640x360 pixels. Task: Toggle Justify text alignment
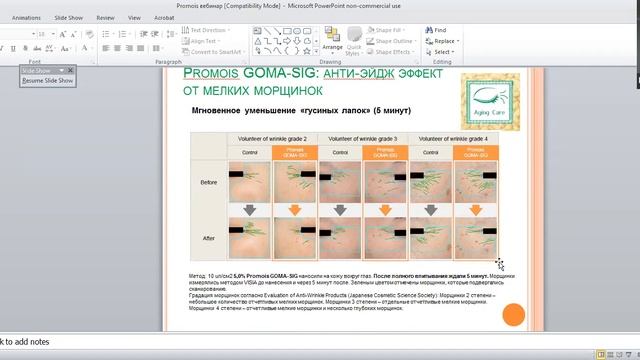click(x=141, y=48)
